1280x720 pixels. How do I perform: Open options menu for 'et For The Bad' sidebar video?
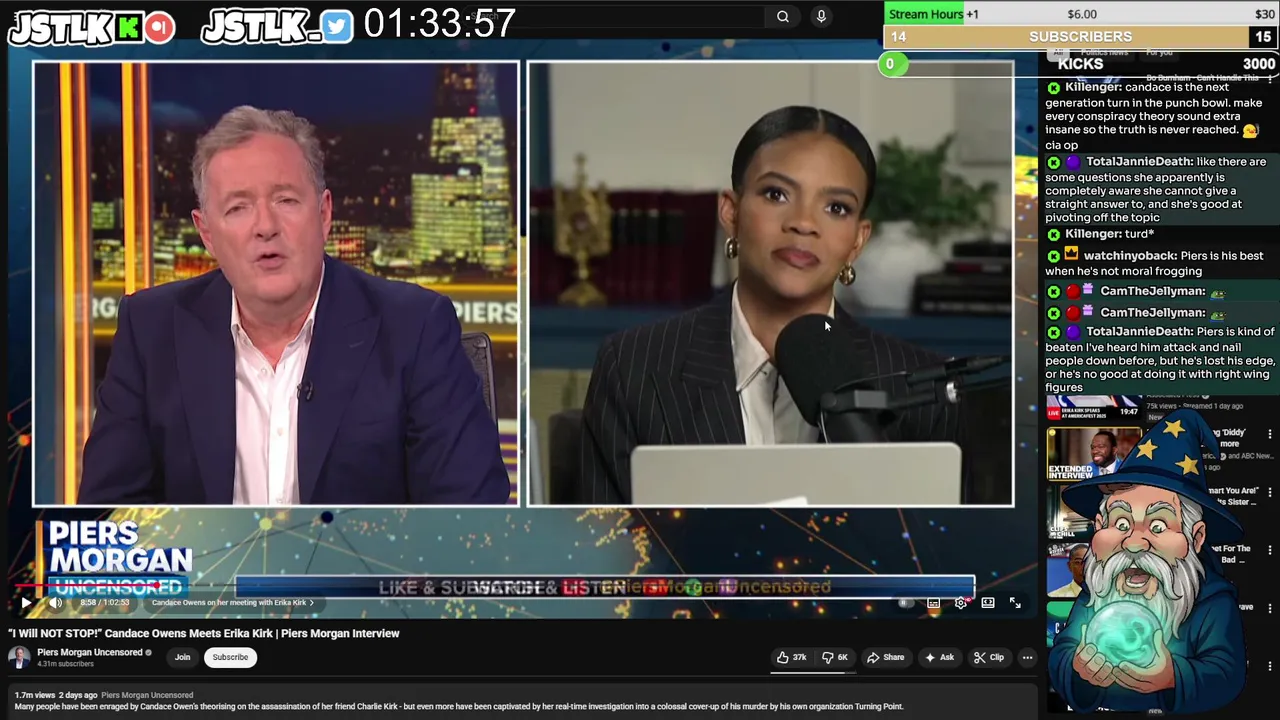click(1270, 551)
